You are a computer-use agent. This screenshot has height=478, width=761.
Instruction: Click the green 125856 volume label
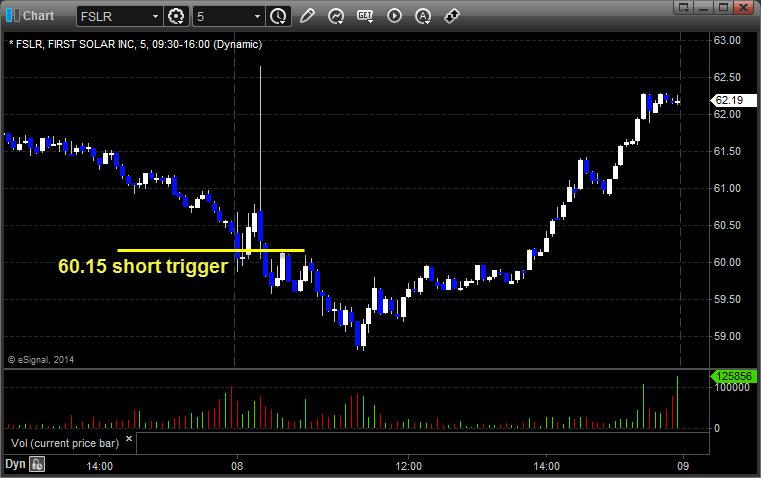point(733,376)
